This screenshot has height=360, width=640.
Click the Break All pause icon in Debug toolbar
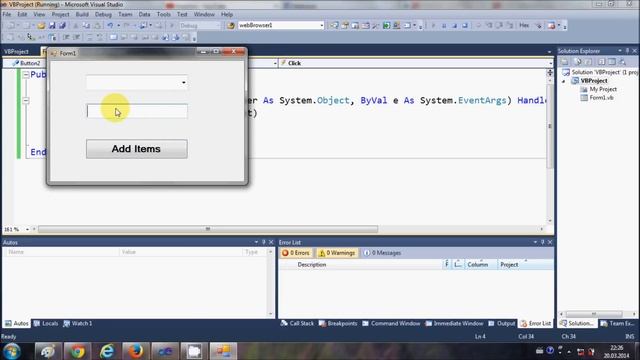click(444, 26)
